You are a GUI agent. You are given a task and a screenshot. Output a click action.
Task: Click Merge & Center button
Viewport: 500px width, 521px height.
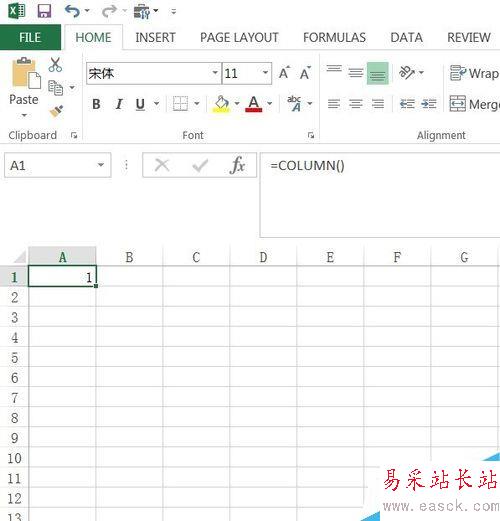point(474,104)
